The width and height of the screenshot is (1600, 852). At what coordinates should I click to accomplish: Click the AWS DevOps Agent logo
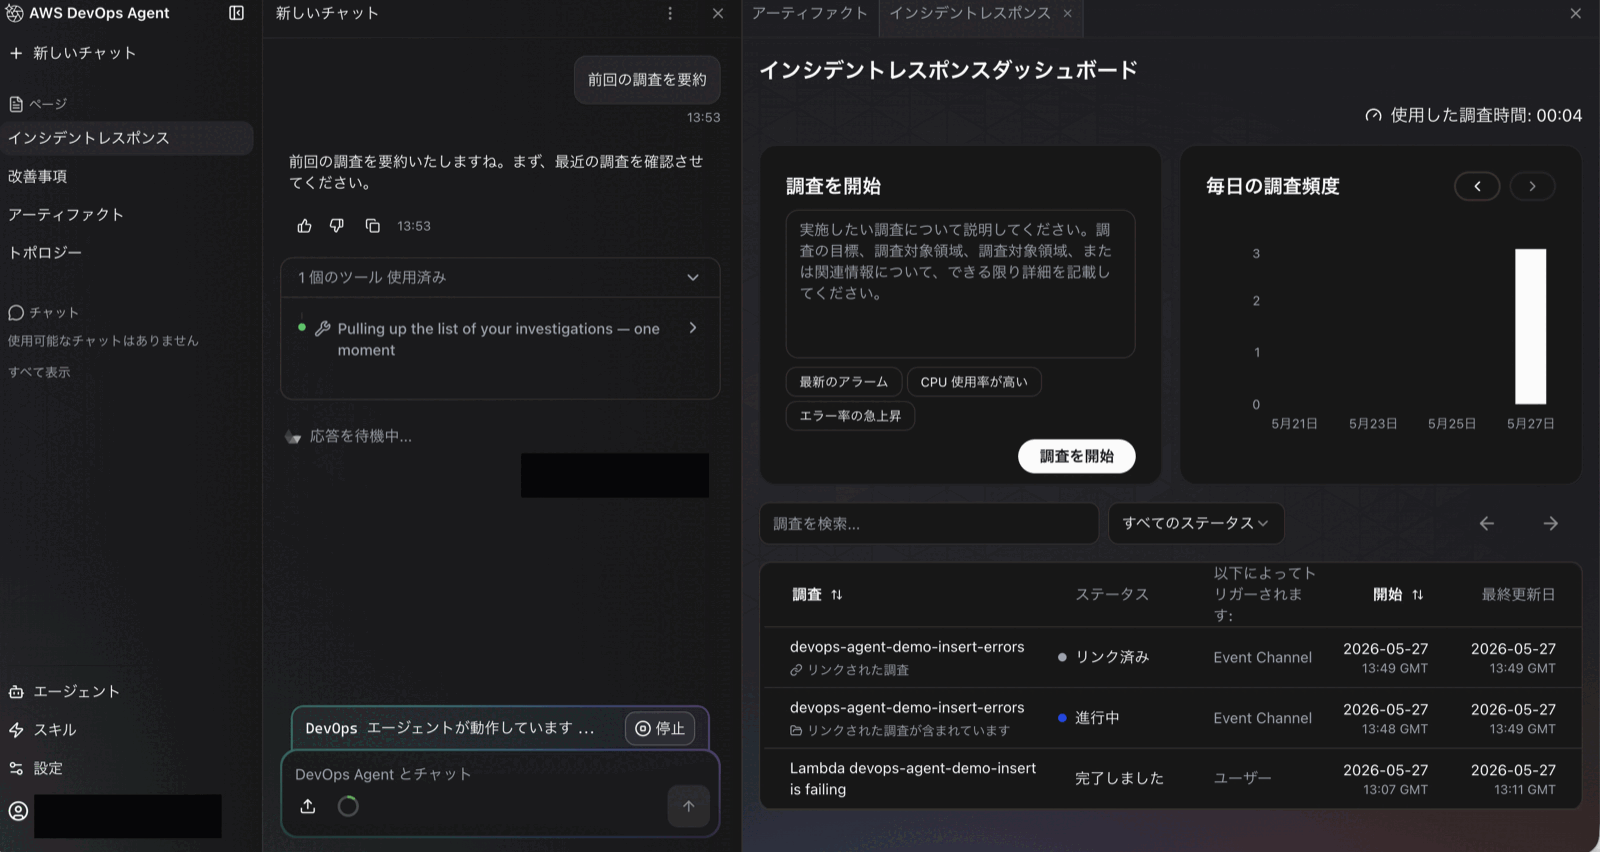pyautogui.click(x=15, y=13)
